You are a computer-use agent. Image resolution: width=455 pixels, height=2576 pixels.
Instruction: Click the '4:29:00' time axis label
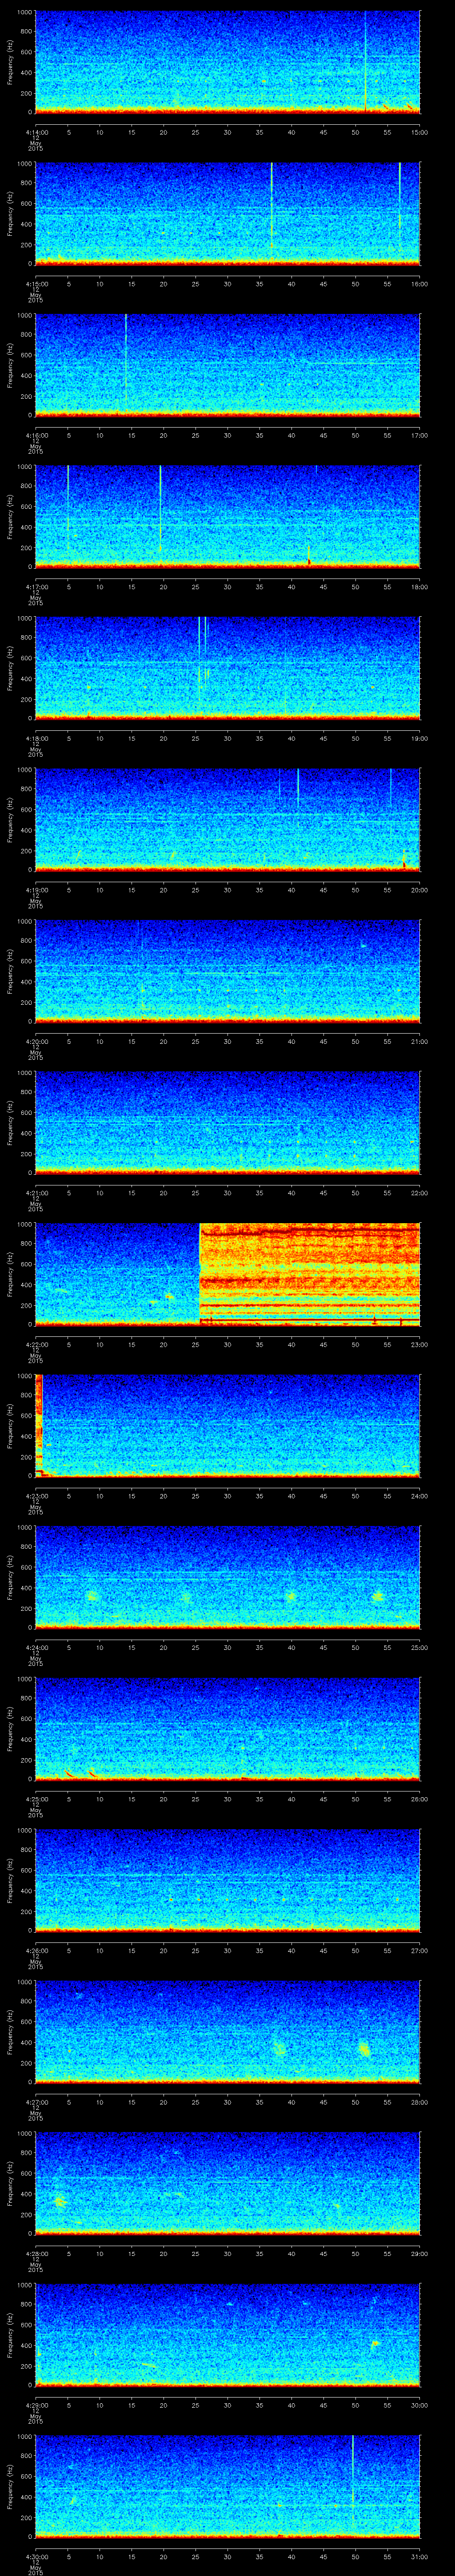click(36, 2405)
